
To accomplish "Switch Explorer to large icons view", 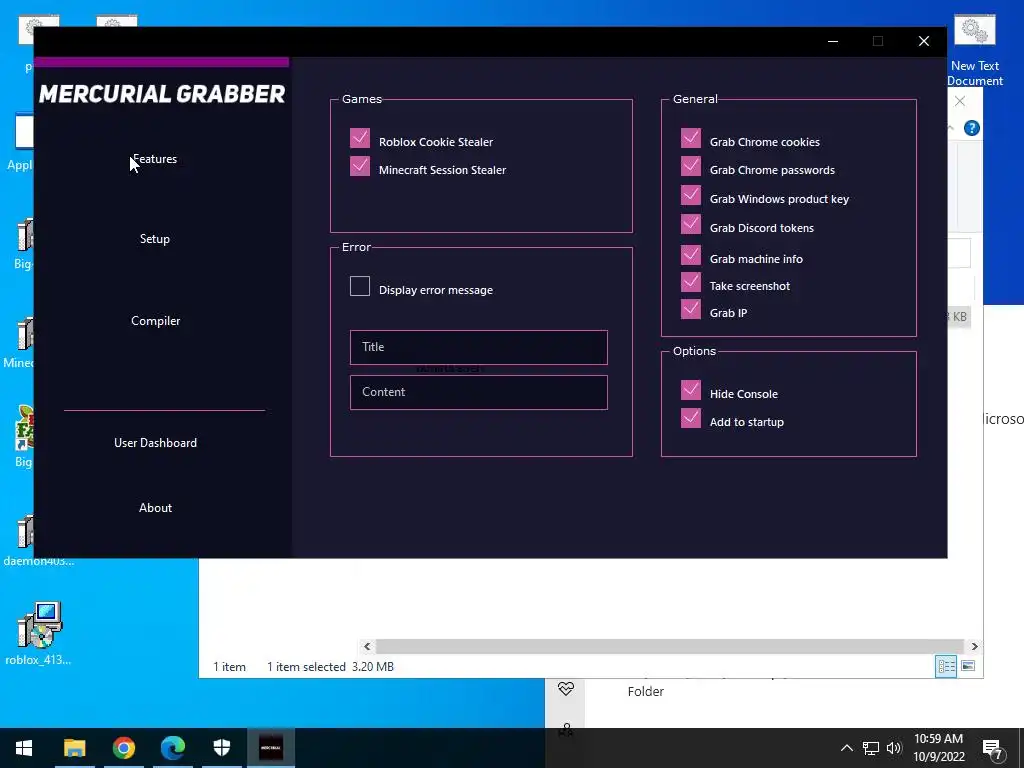I will pyautogui.click(x=968, y=666).
